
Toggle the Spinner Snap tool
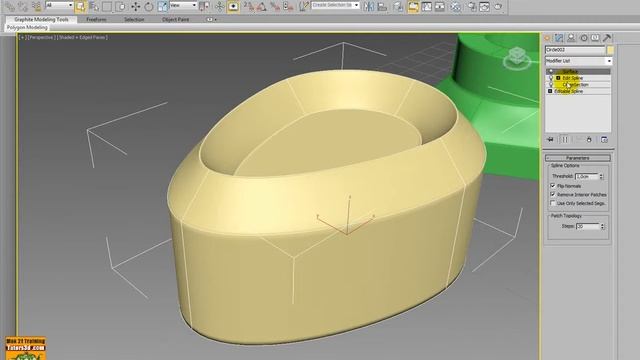tap(289, 6)
